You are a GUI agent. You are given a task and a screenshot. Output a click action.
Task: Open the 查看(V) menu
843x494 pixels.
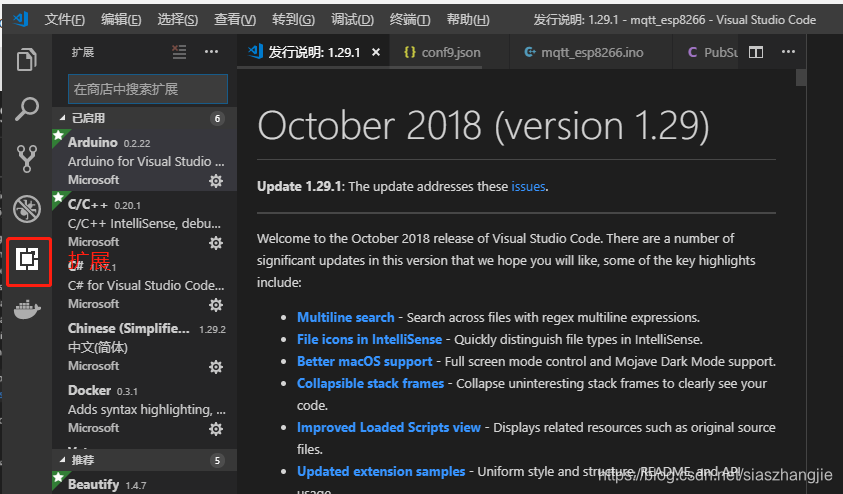(235, 20)
